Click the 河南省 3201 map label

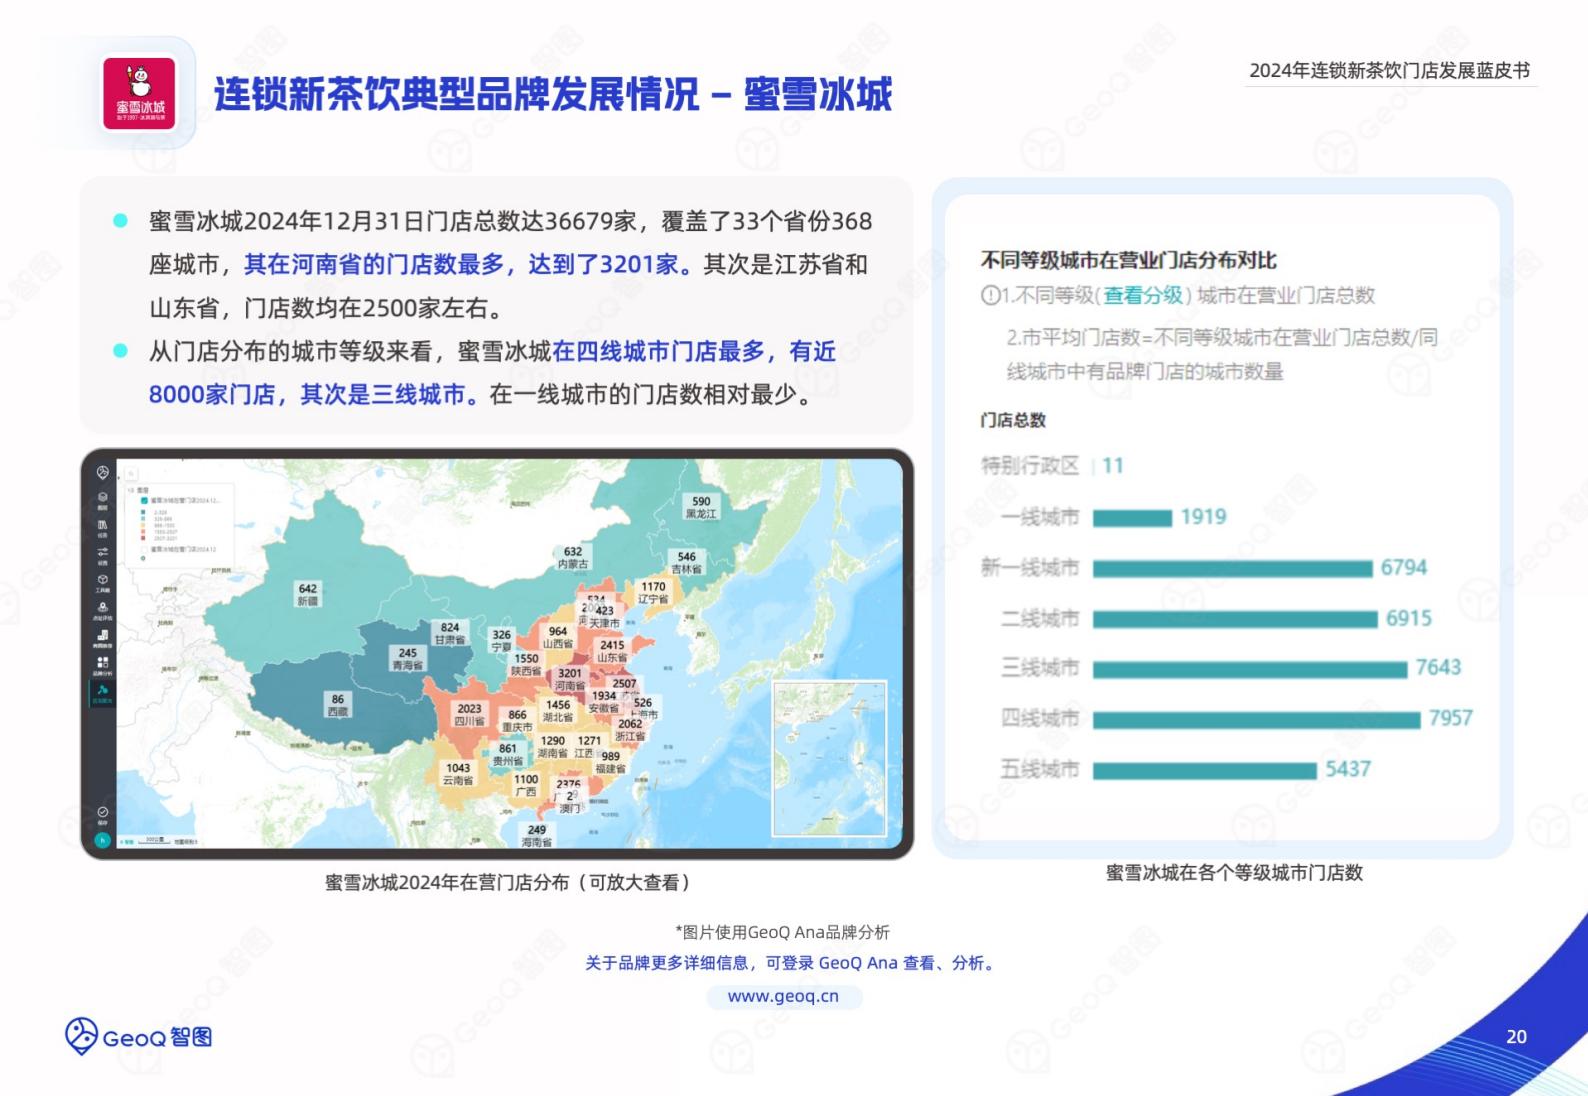coord(570,679)
